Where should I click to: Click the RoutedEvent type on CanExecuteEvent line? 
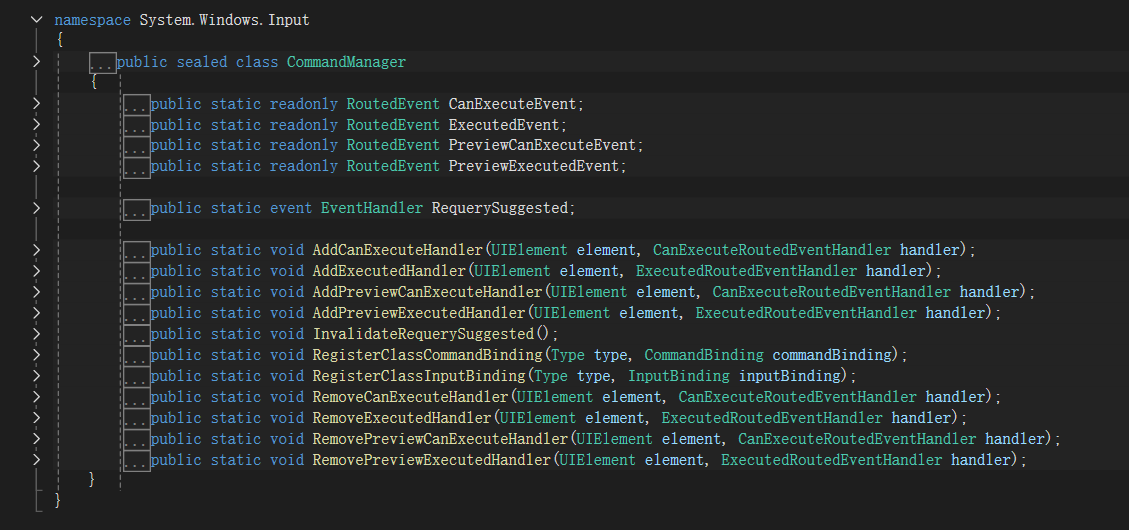point(393,104)
